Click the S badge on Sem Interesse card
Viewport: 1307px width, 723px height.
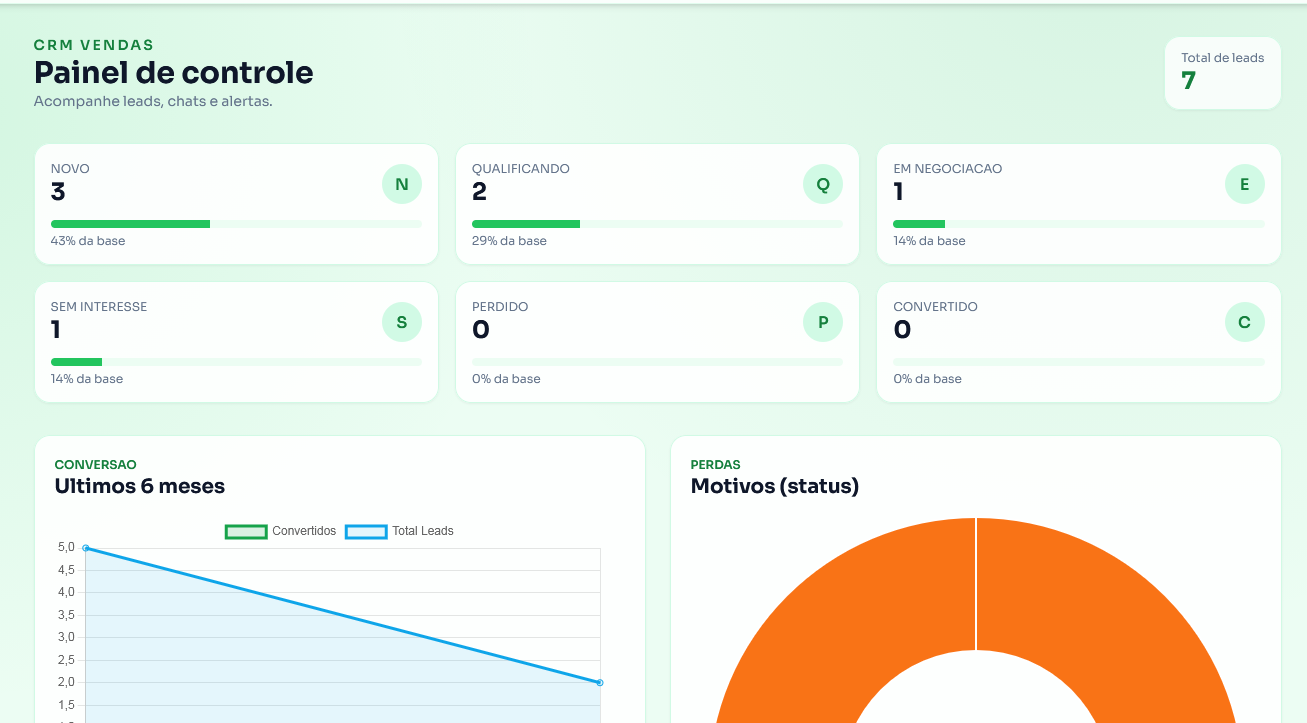click(402, 322)
